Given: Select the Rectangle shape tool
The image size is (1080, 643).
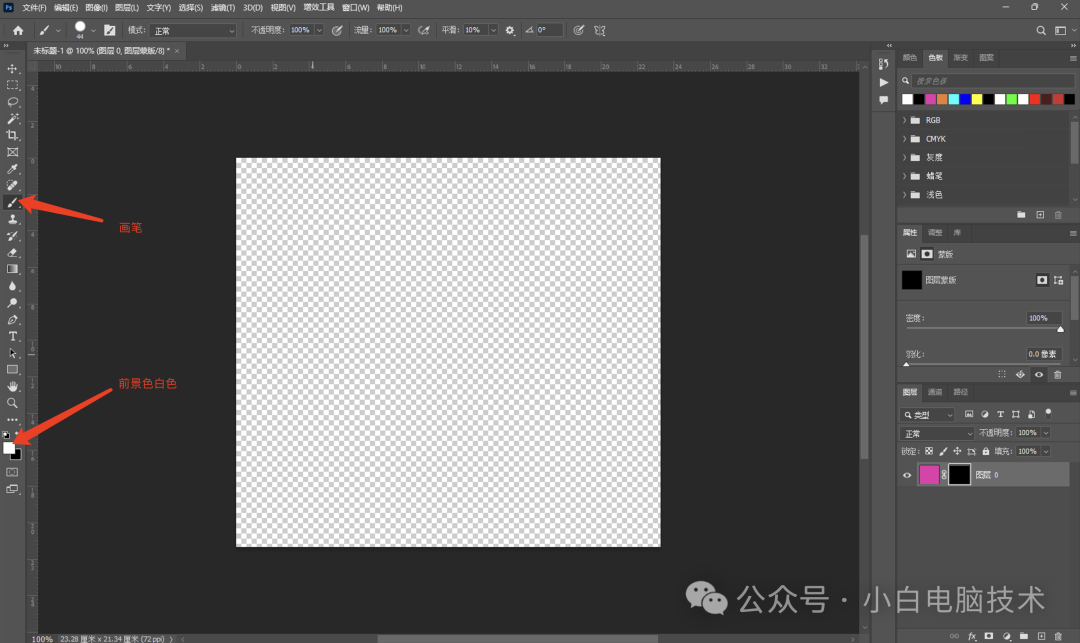Looking at the screenshot, I should [x=12, y=370].
